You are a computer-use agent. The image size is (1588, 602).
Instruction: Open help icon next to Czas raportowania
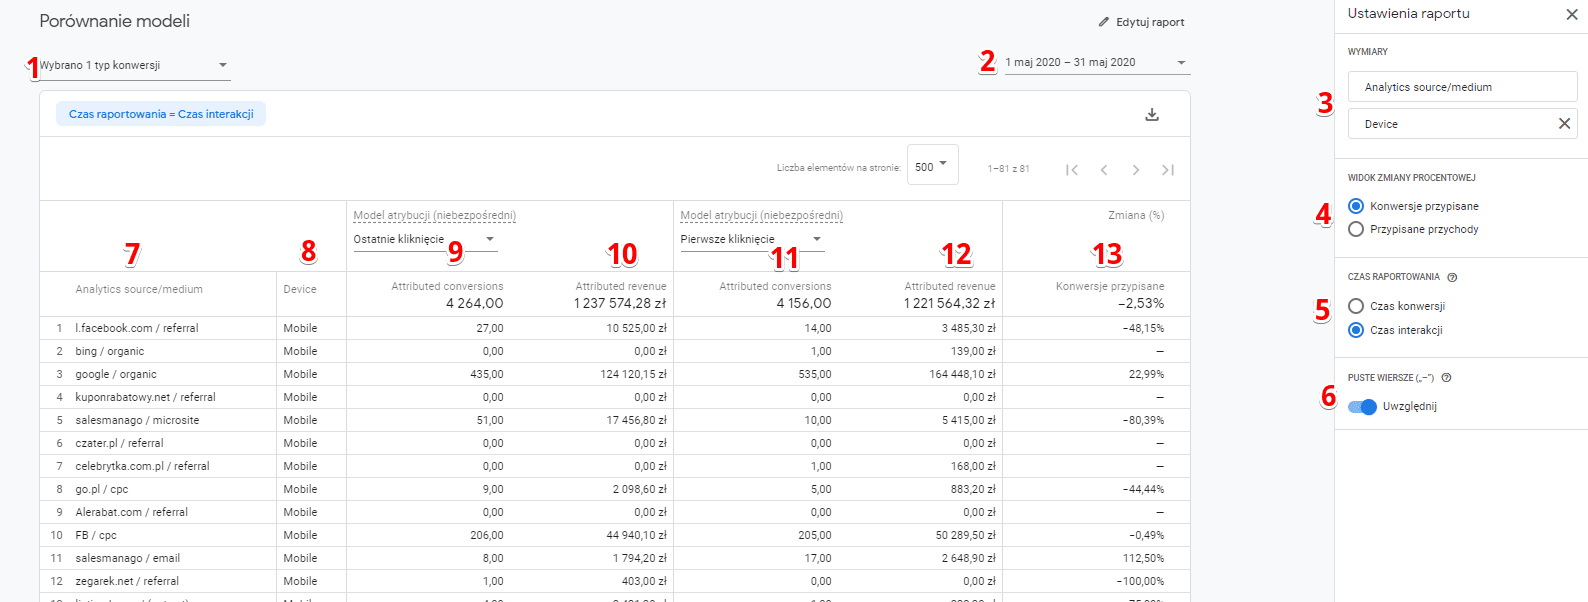[1452, 277]
